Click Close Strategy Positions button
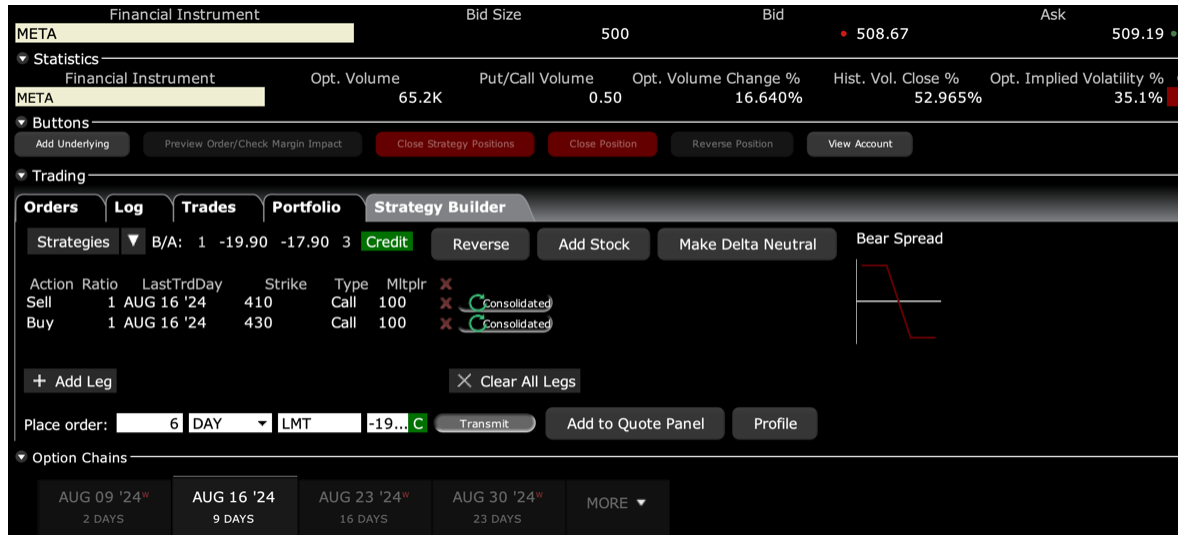The image size is (1182, 544). point(455,144)
